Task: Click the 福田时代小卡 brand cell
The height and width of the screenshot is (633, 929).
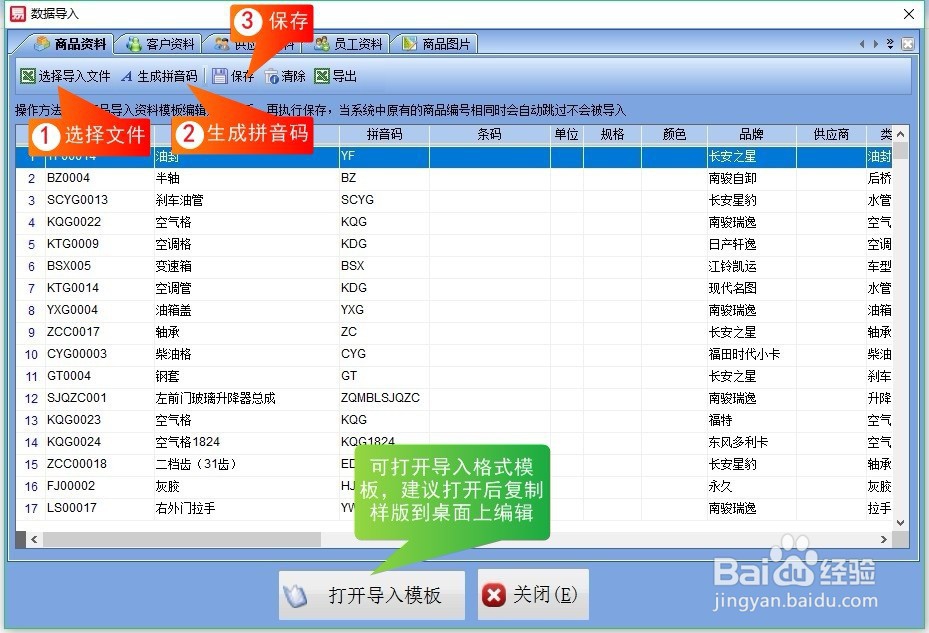Action: click(751, 354)
